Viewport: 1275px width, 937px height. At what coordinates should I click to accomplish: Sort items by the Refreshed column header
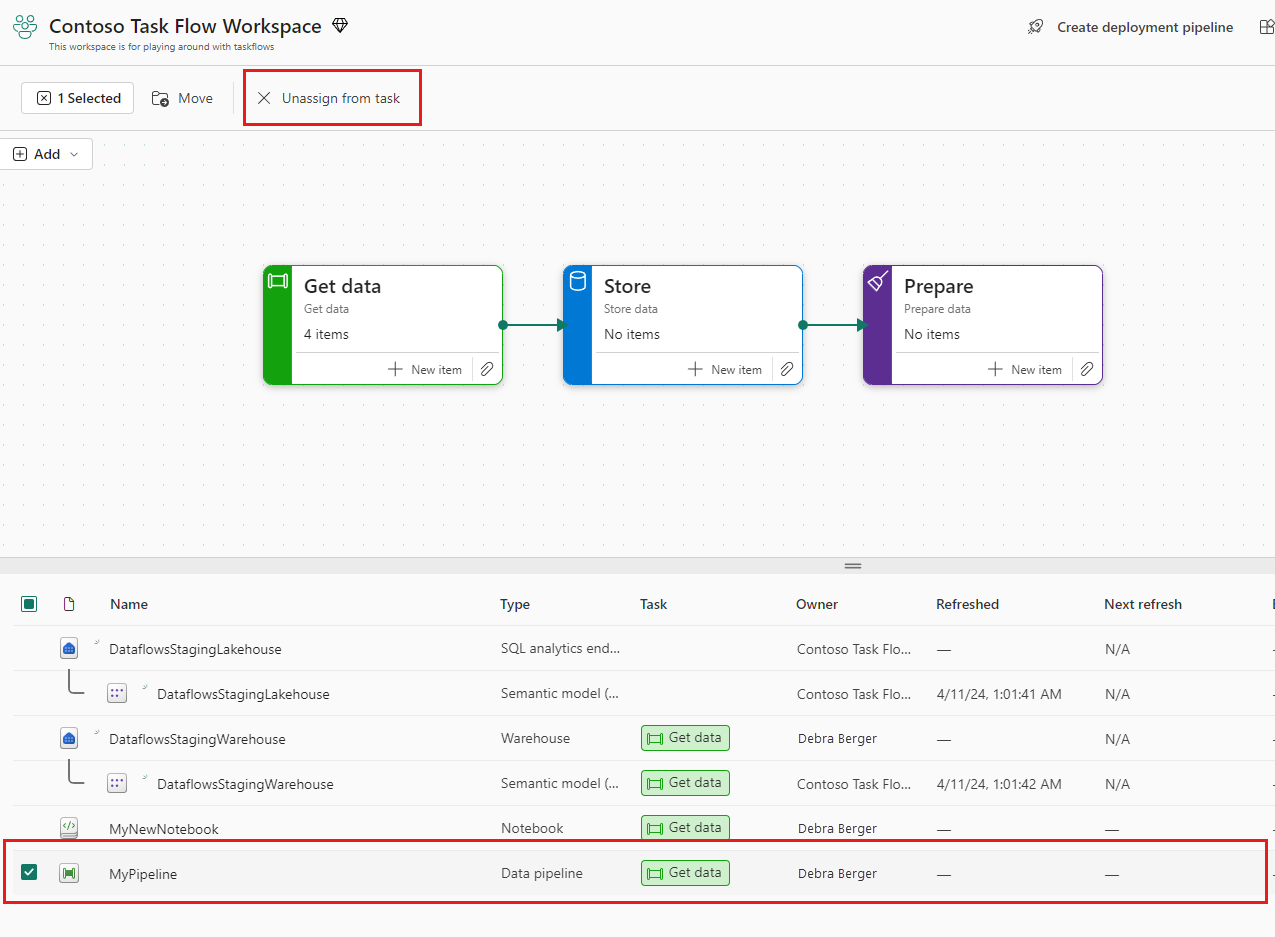click(x=968, y=604)
